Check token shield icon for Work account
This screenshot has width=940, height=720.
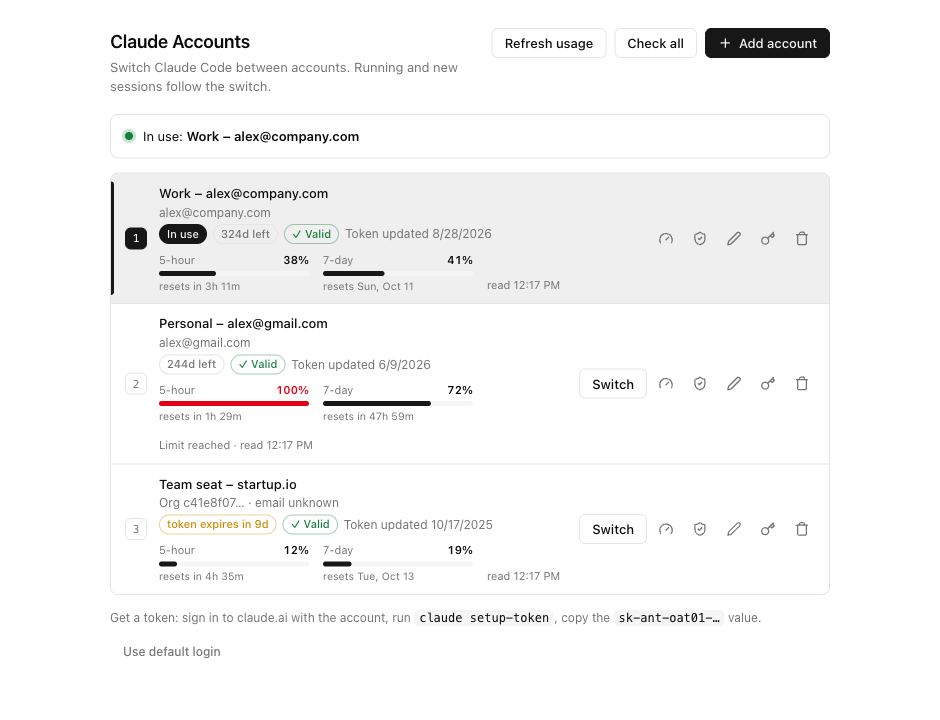click(x=700, y=239)
